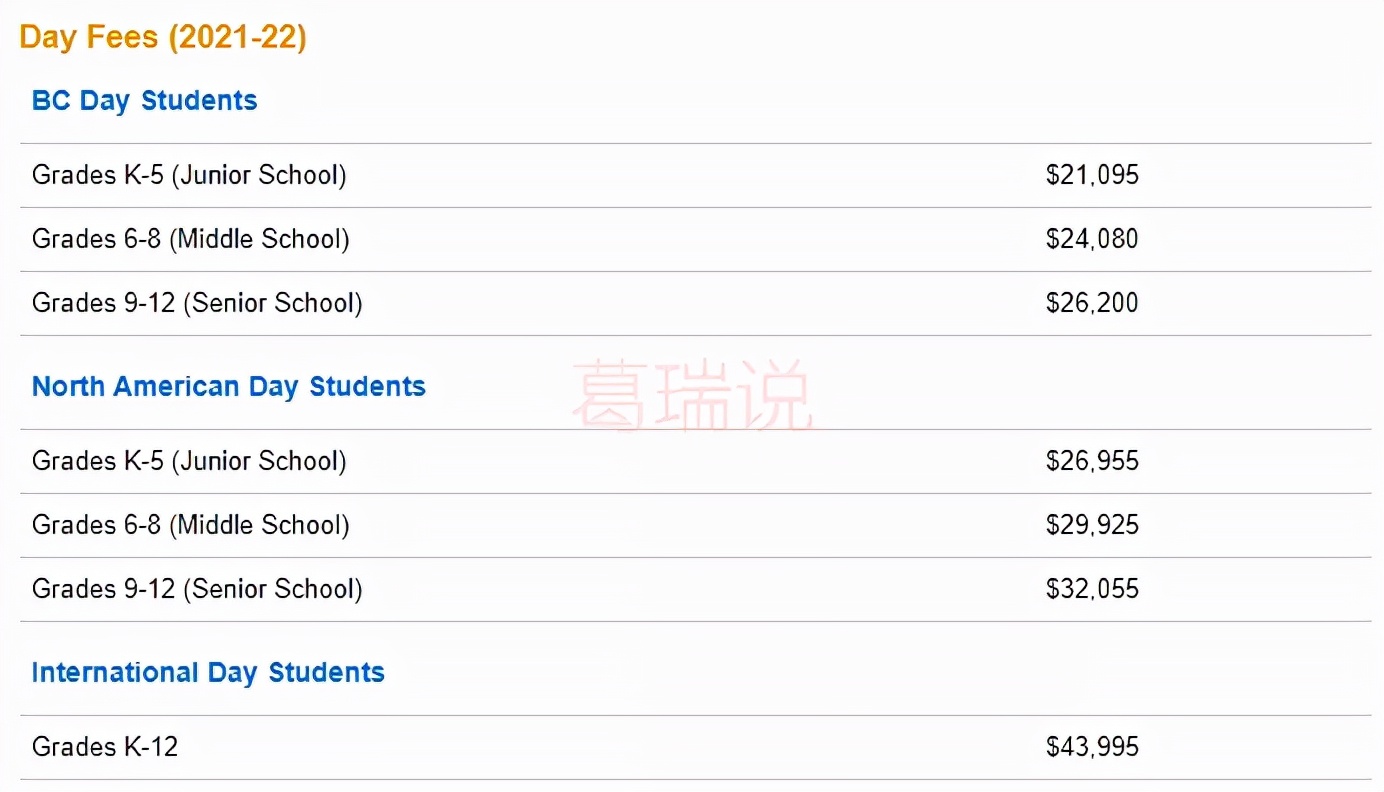Click North American Grades 9-12 (Senior School) label
Screen dimensions: 1384x792
pos(197,590)
